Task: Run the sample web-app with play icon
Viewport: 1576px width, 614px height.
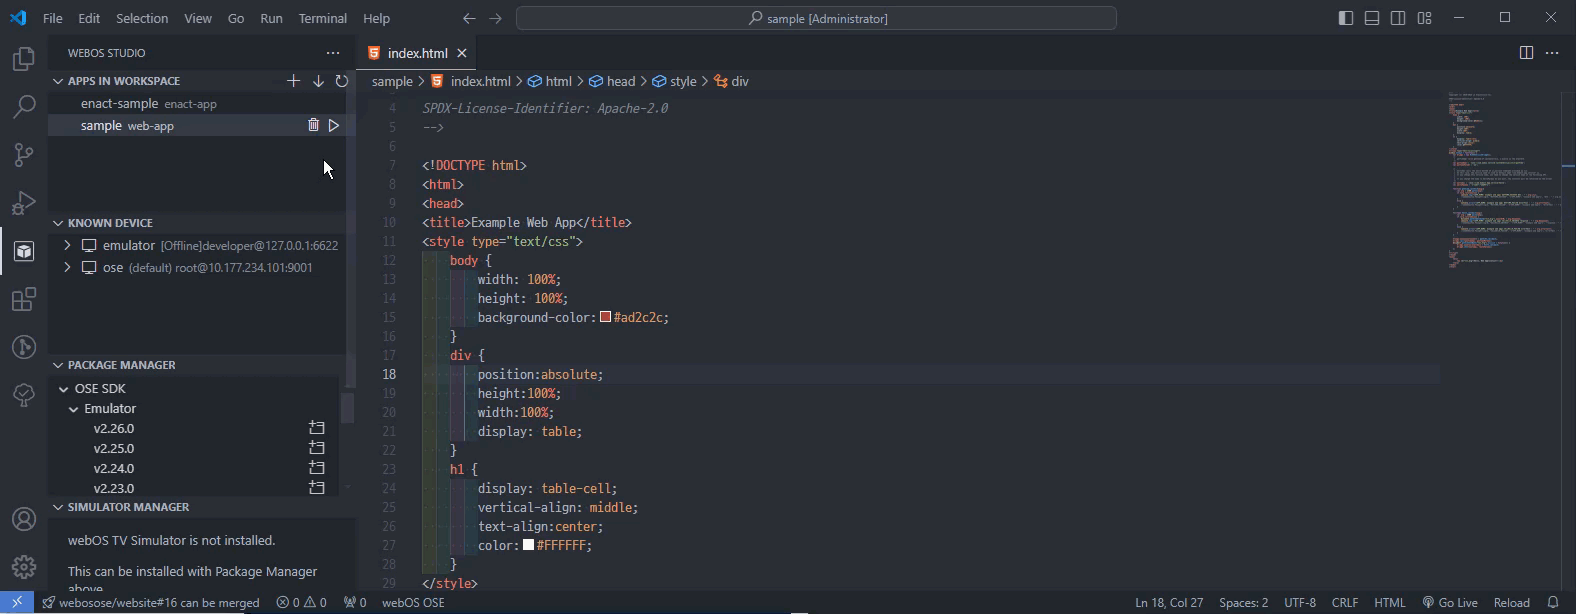Action: tap(334, 125)
